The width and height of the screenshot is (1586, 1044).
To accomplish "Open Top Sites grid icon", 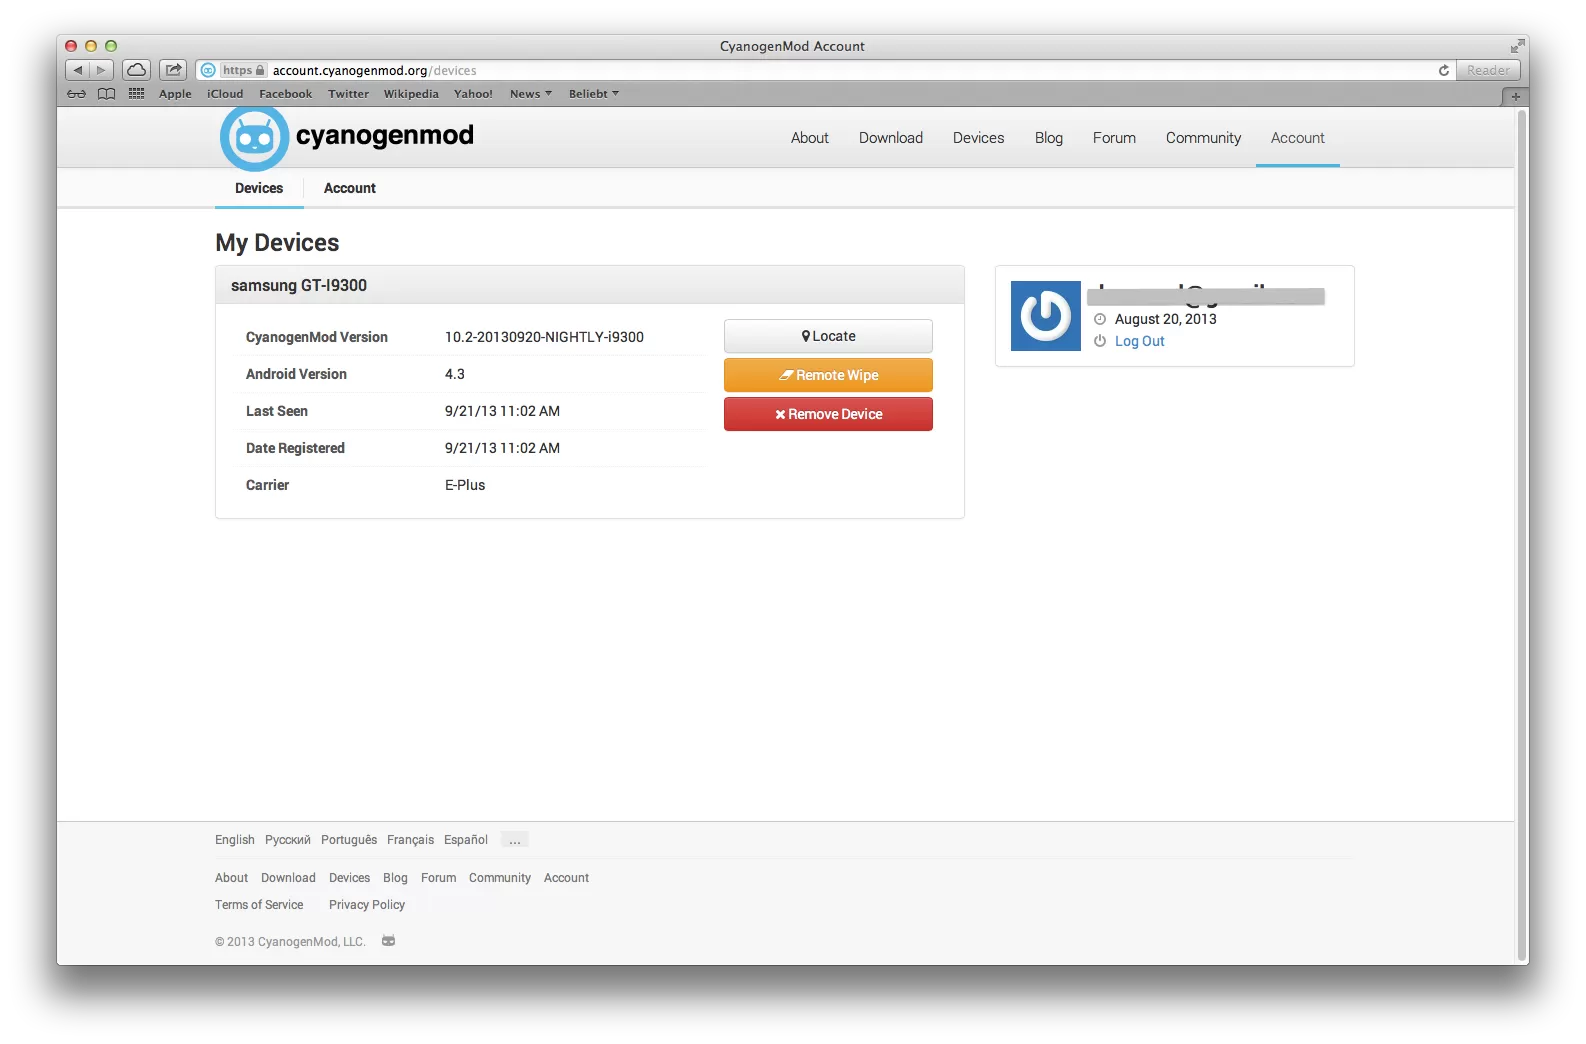I will coord(137,94).
